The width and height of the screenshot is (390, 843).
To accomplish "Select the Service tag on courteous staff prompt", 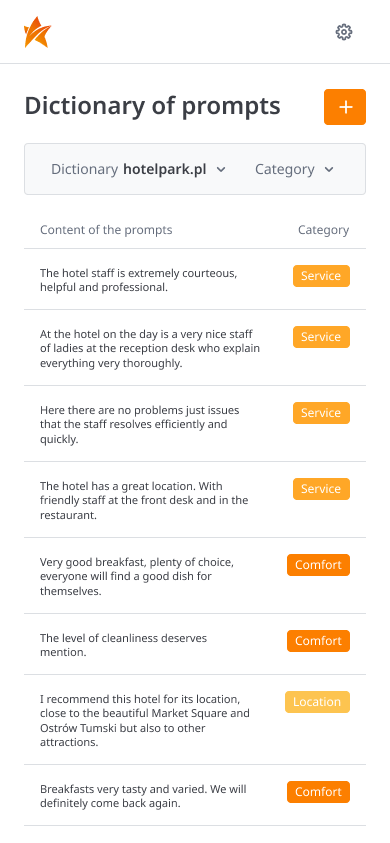I will [x=321, y=276].
